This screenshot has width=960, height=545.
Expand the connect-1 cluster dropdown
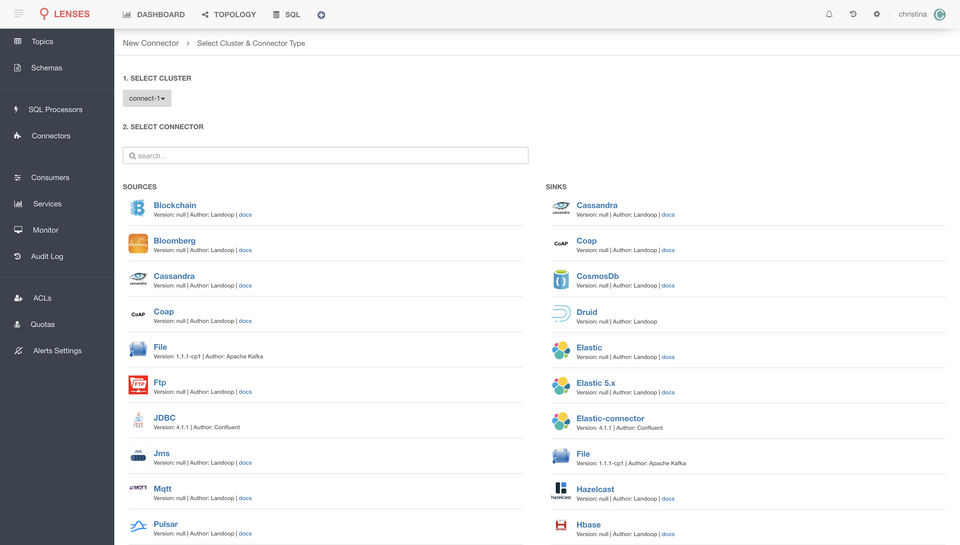tap(147, 98)
